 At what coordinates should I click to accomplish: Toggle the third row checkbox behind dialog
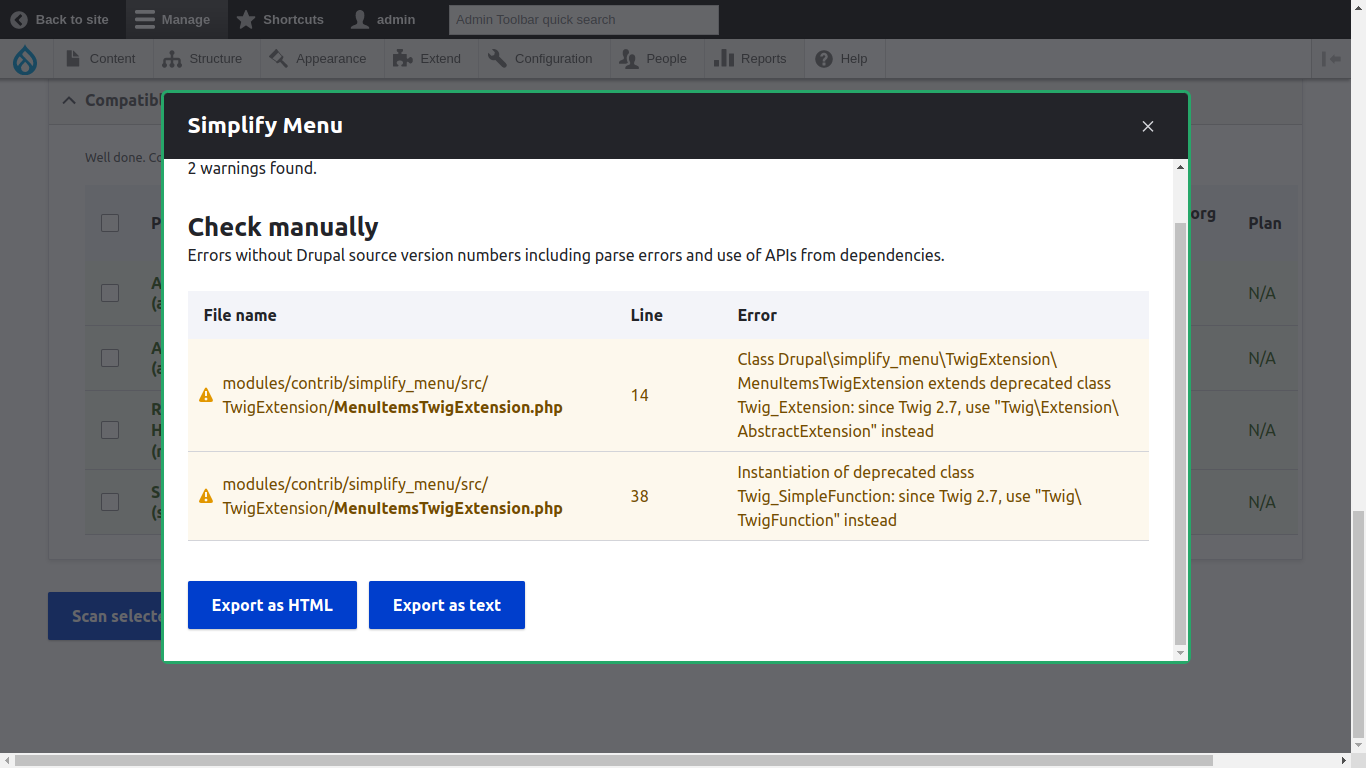(110, 430)
